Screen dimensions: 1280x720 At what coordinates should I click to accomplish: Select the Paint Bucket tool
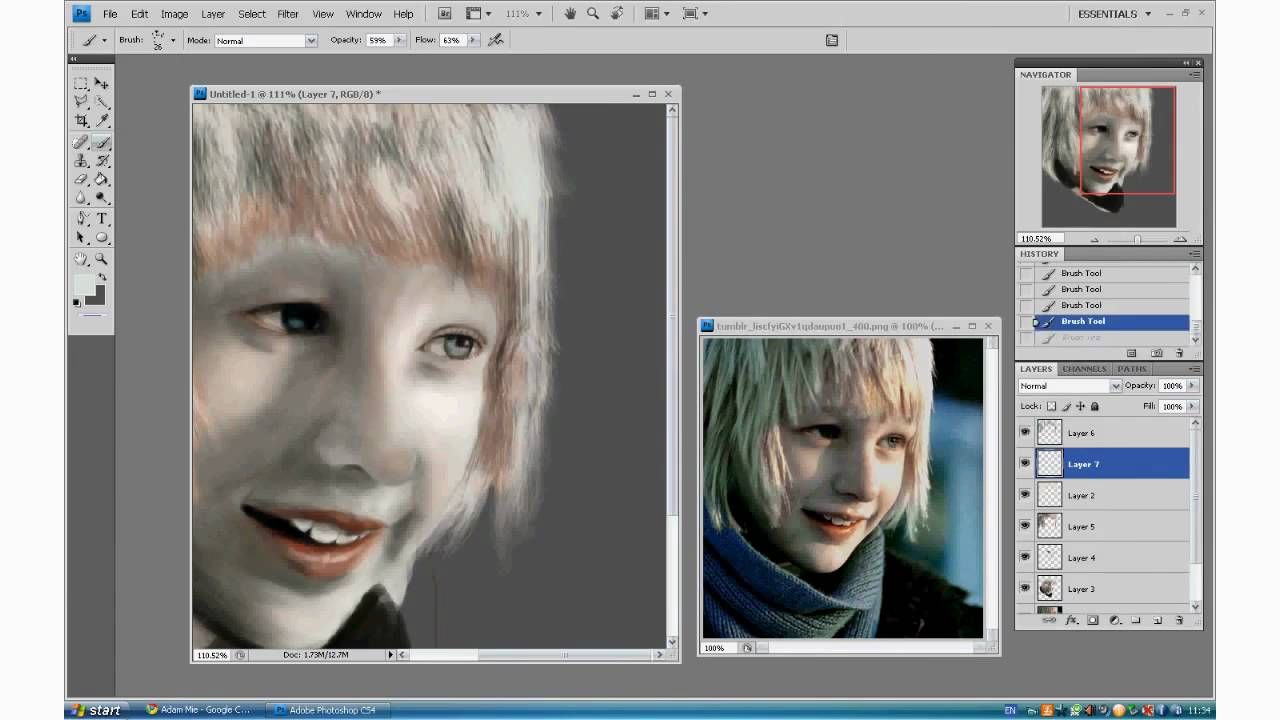101,179
